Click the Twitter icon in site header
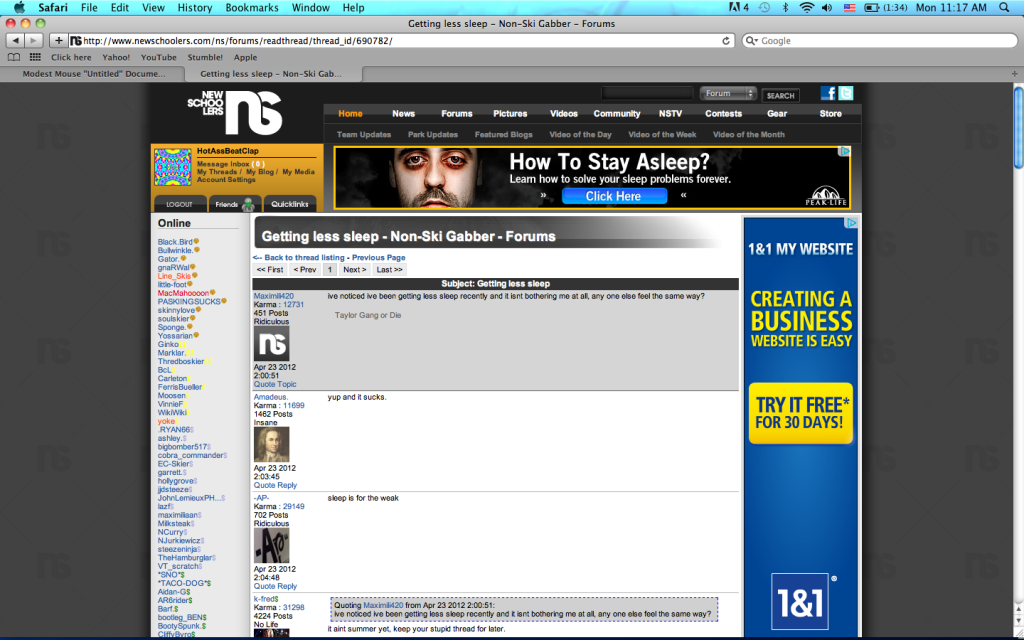This screenshot has width=1024, height=640. (846, 93)
